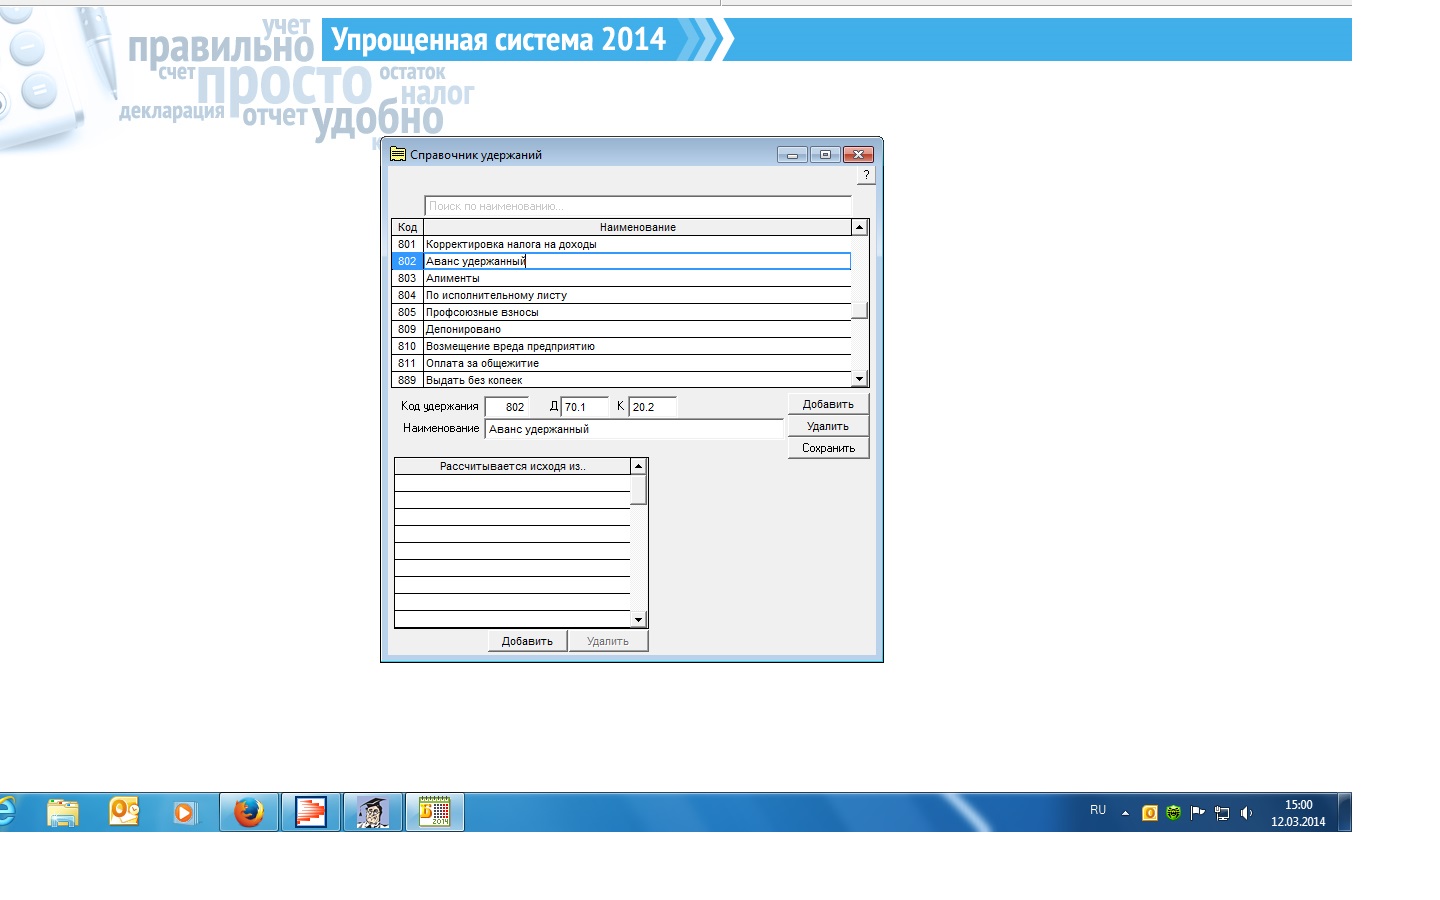The image size is (1440, 900).
Task: Open Firefox from the taskbar
Action: pyautogui.click(x=249, y=812)
